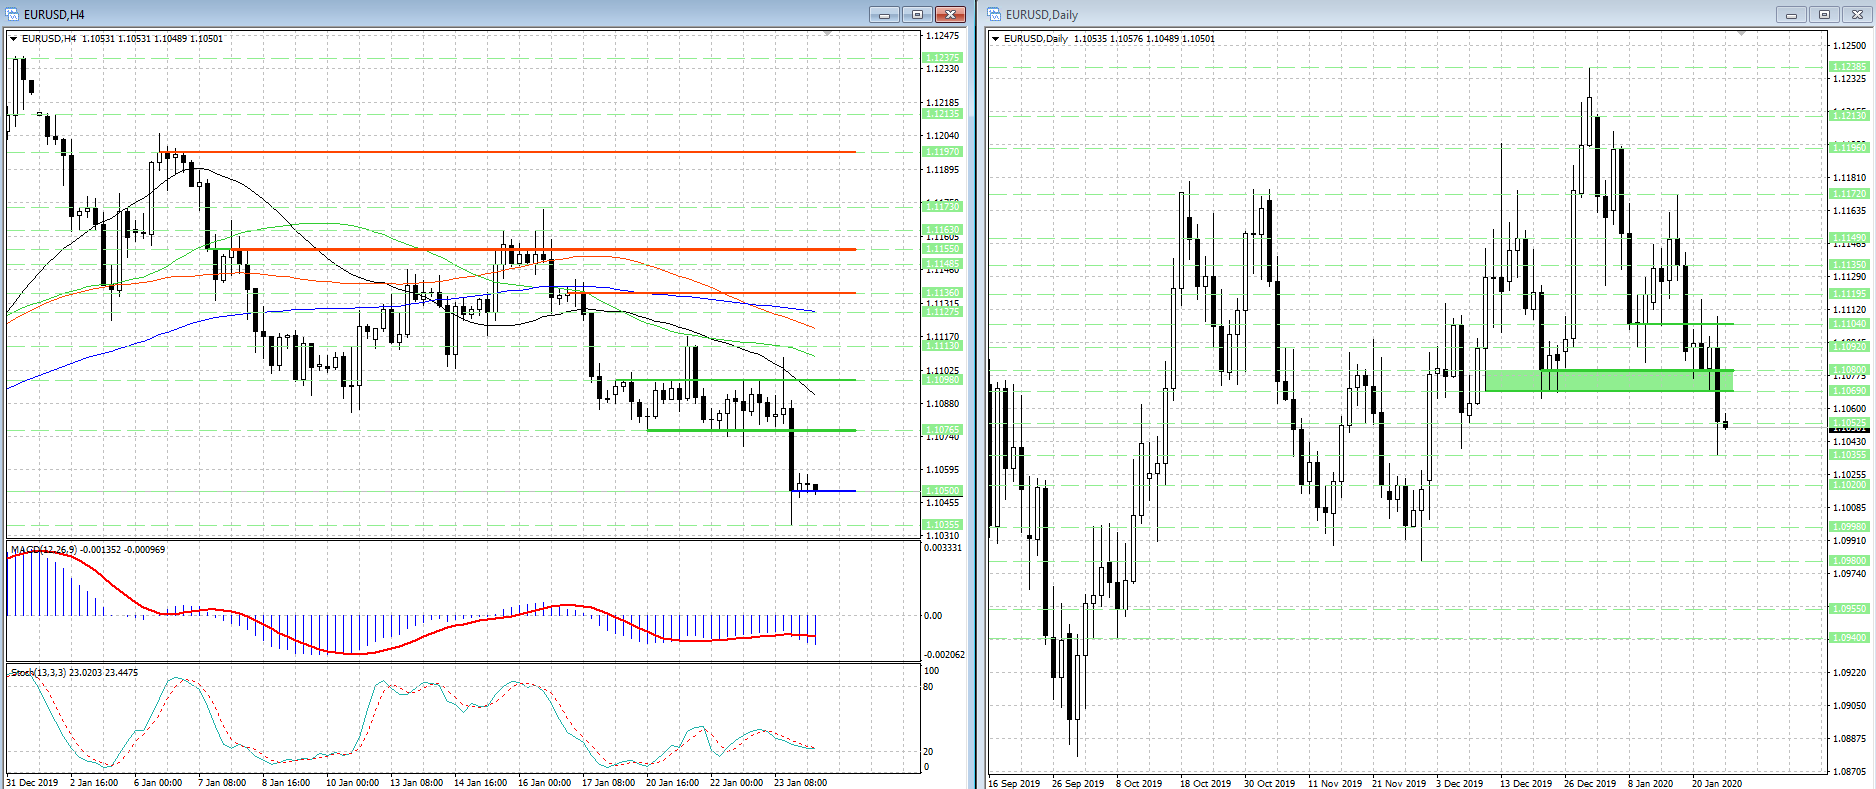Click the chart shift triangle marker on Daily chart
Viewport: 1876px width, 789px height.
[x=1741, y=34]
